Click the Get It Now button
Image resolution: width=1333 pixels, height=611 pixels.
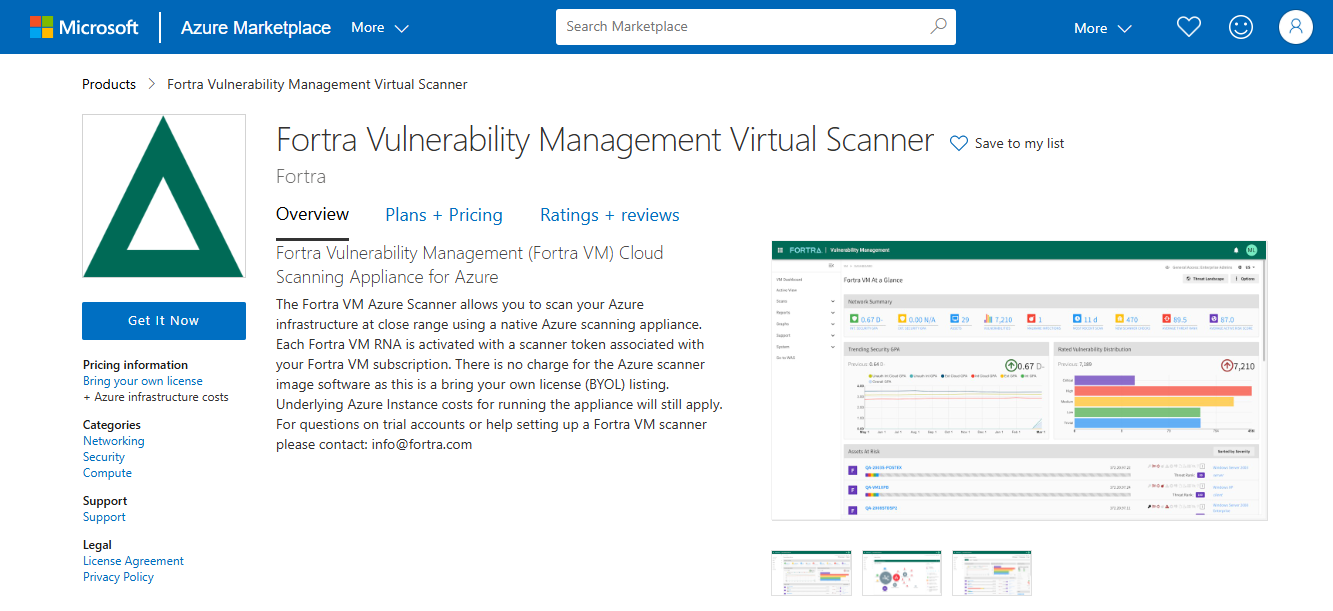tap(163, 320)
